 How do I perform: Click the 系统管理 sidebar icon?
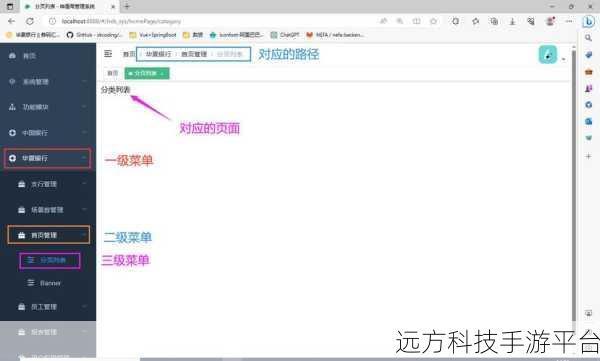(12, 82)
